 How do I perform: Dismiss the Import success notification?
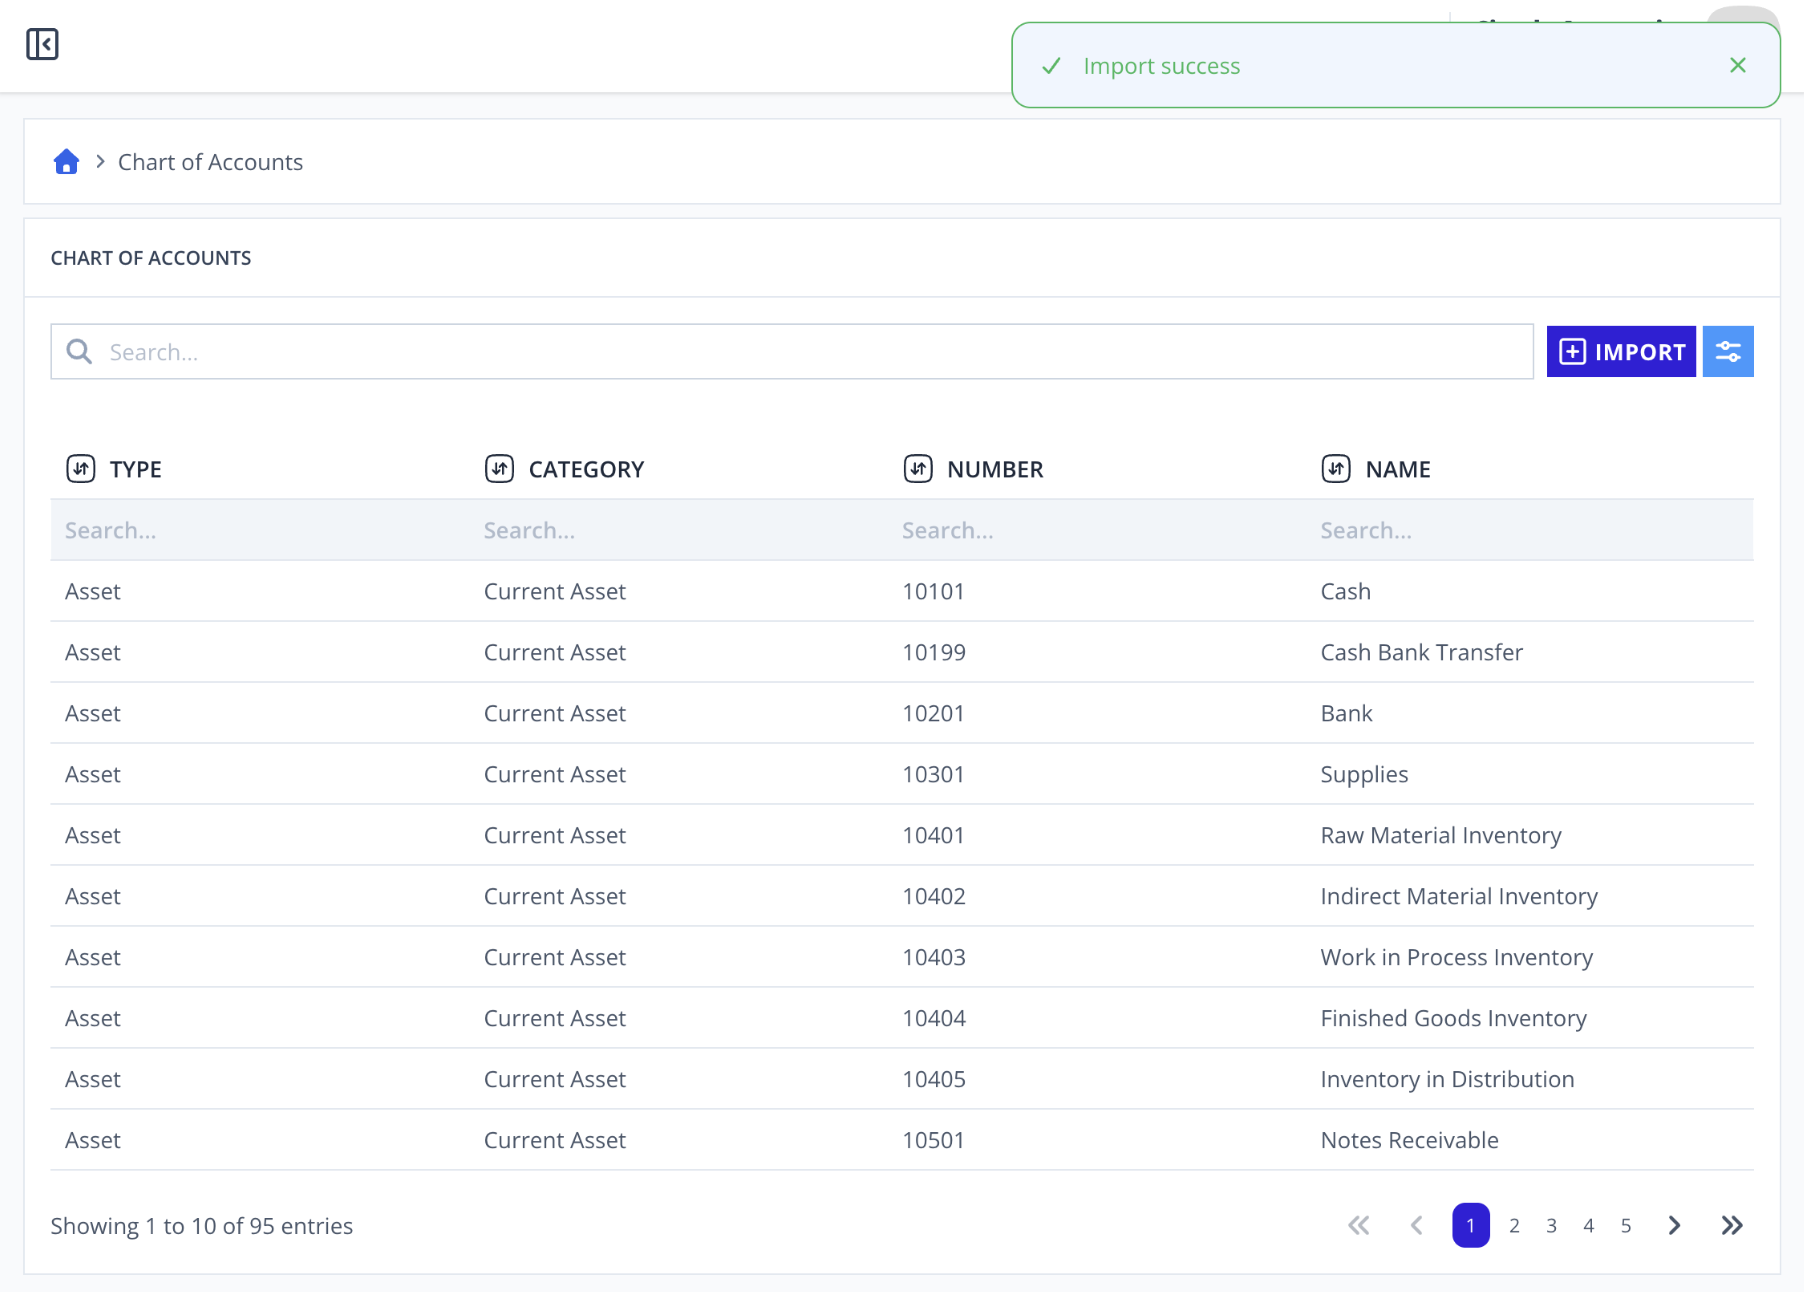(1738, 65)
